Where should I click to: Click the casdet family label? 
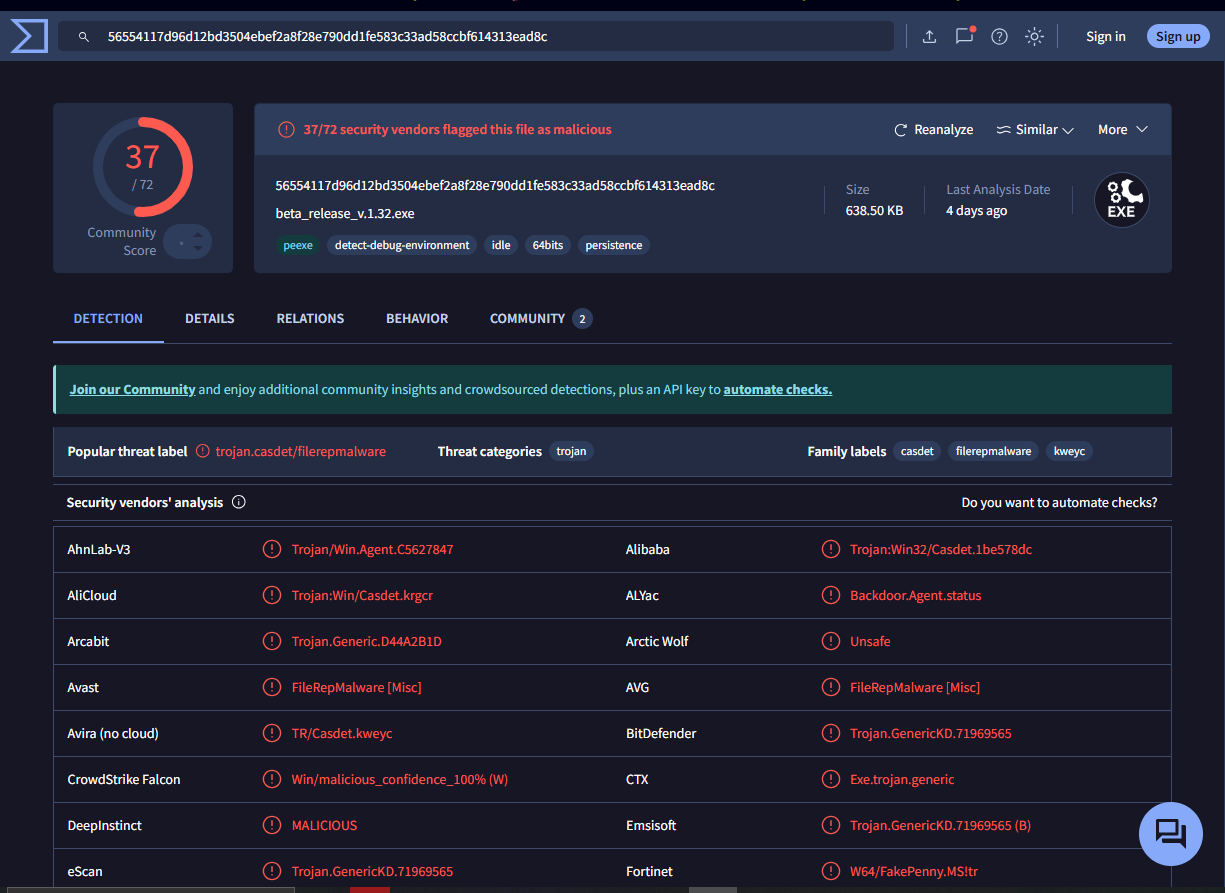point(917,451)
